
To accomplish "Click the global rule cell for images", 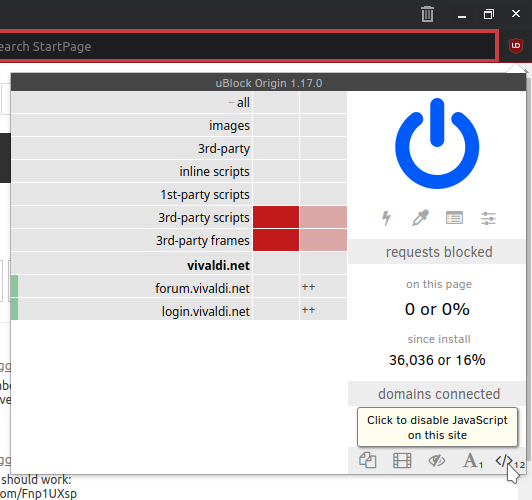I will (276, 125).
